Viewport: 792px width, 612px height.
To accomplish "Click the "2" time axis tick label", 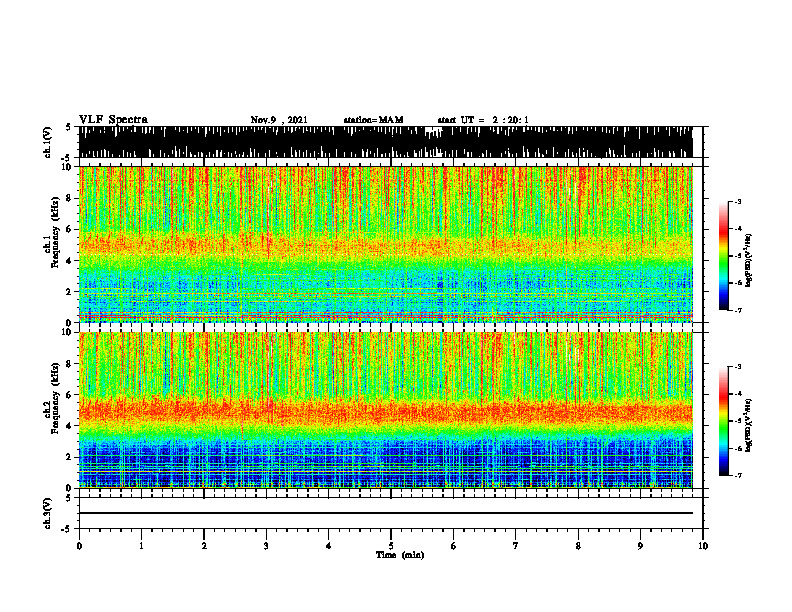I will (204, 546).
